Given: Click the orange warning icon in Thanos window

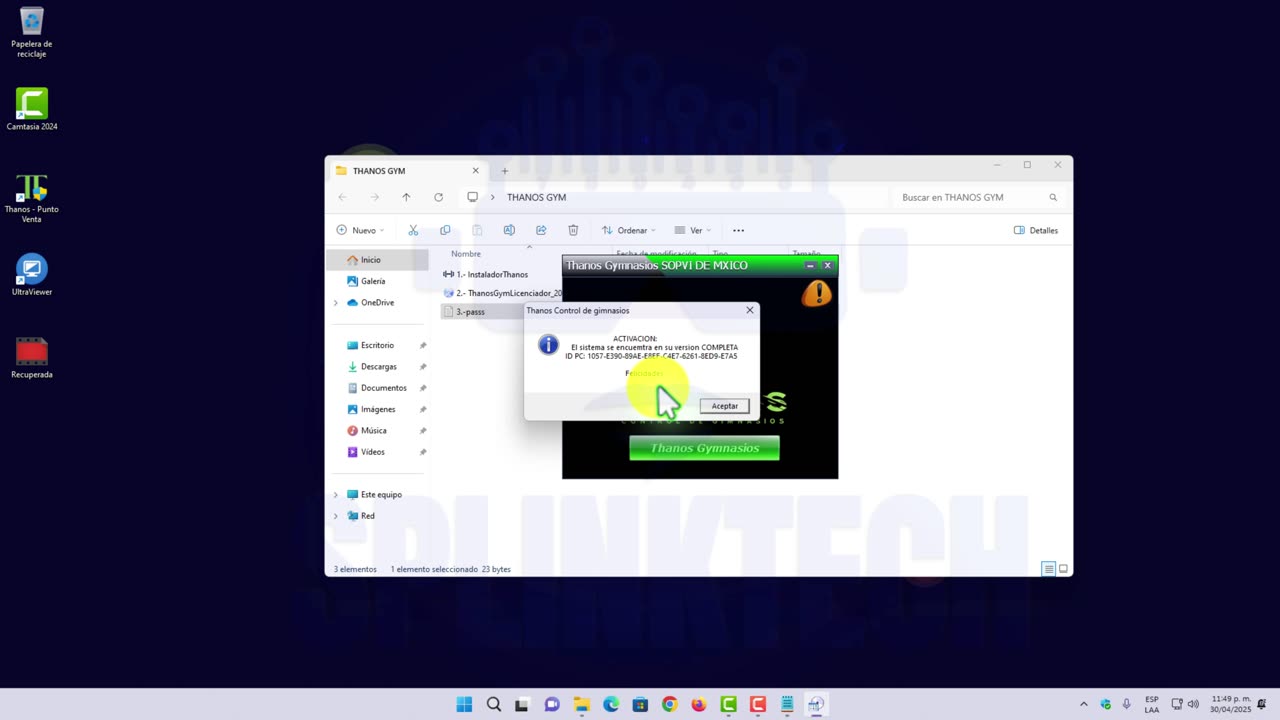Looking at the screenshot, I should coord(817,293).
